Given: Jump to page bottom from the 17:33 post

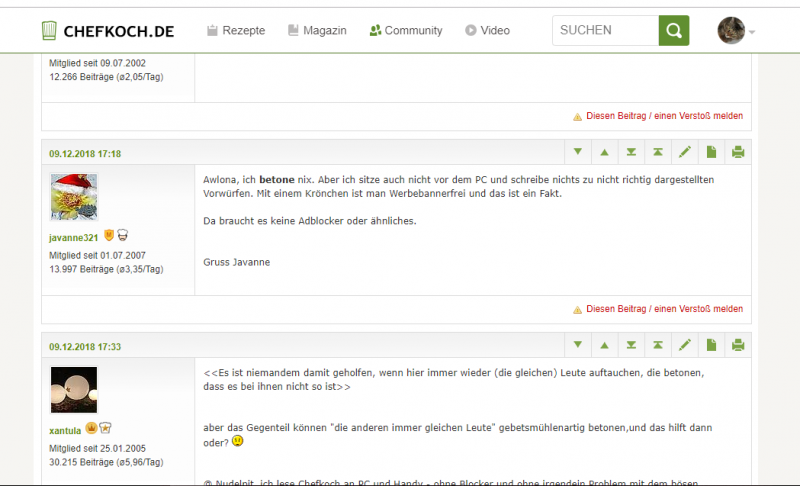Looking at the screenshot, I should (x=631, y=346).
